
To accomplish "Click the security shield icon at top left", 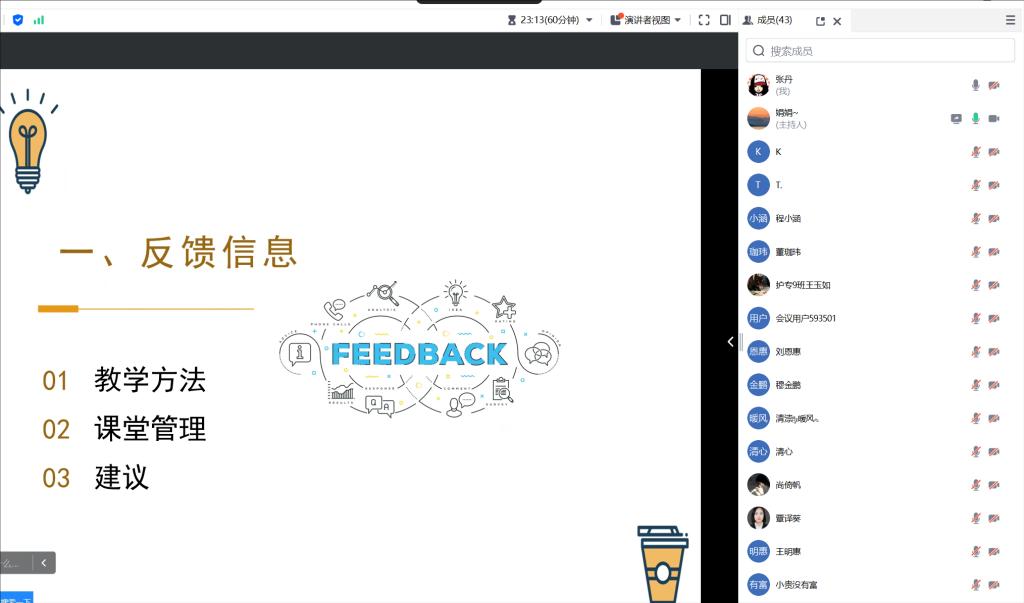I will pos(18,19).
